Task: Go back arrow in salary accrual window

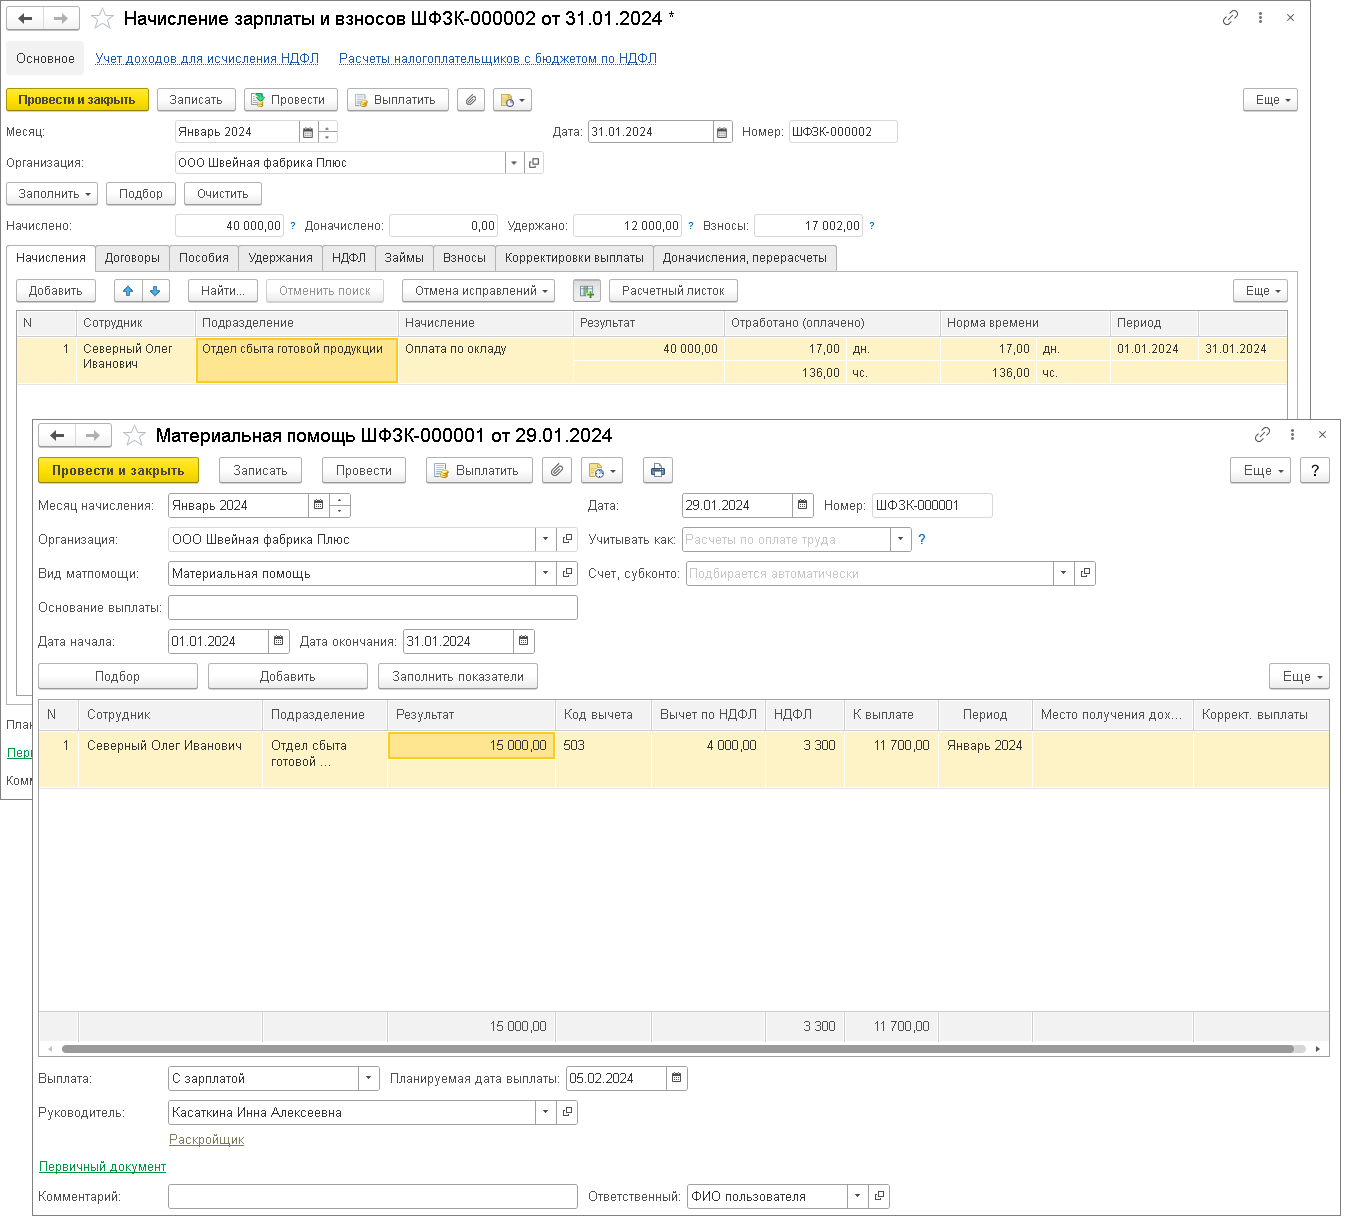Action: pyautogui.click(x=25, y=18)
